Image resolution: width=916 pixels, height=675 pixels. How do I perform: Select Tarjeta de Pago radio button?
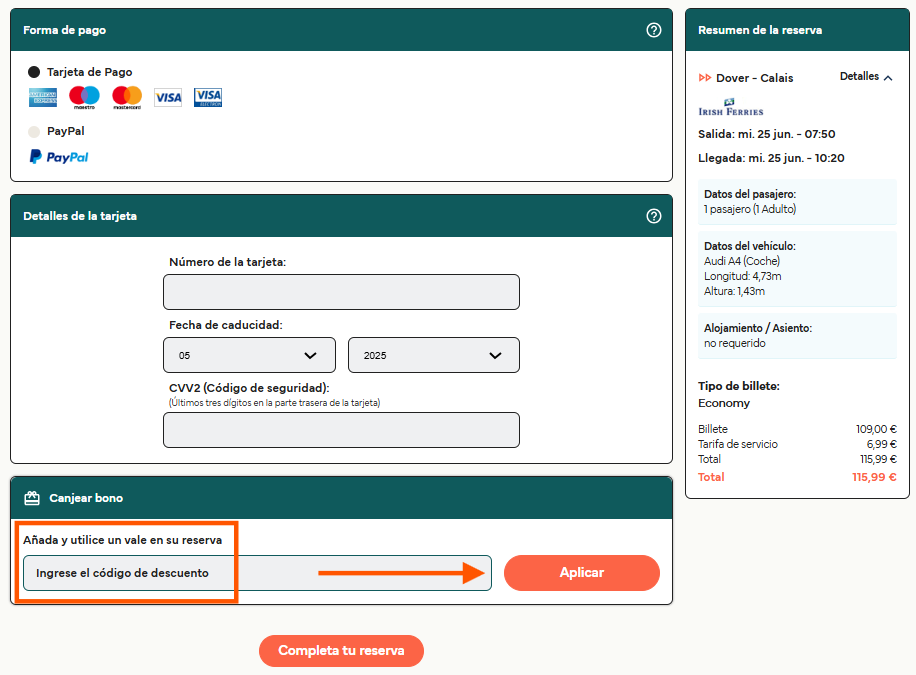coord(34,72)
